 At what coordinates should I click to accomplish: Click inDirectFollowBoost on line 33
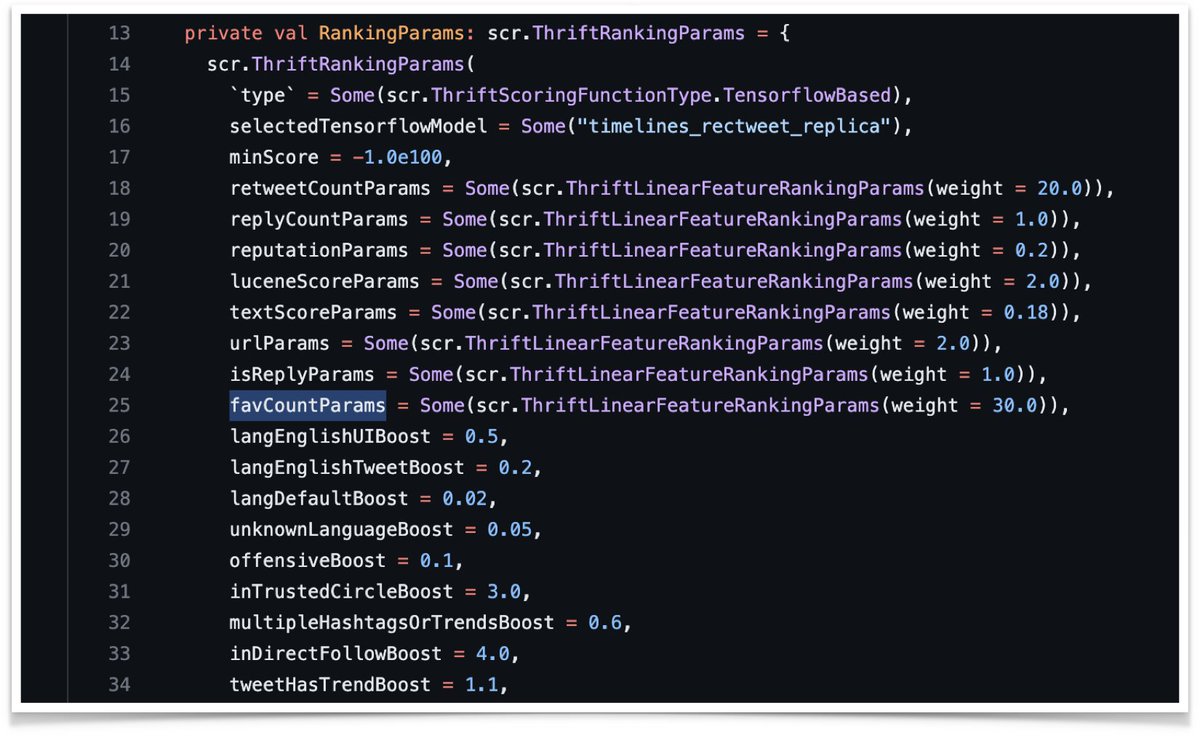[336, 653]
